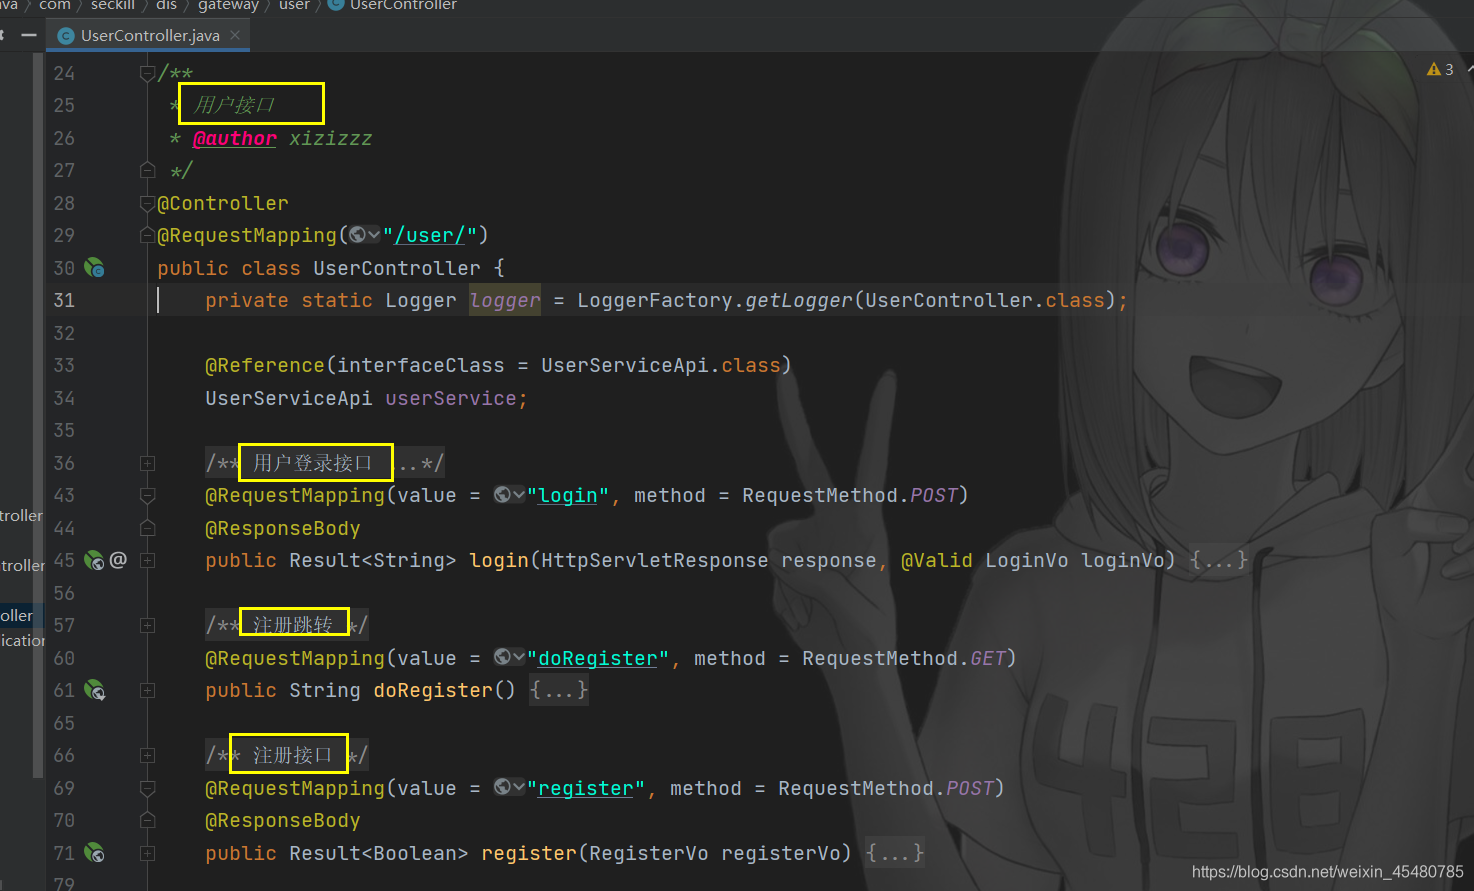Click the @author Javadoc tag

[x=234, y=138]
